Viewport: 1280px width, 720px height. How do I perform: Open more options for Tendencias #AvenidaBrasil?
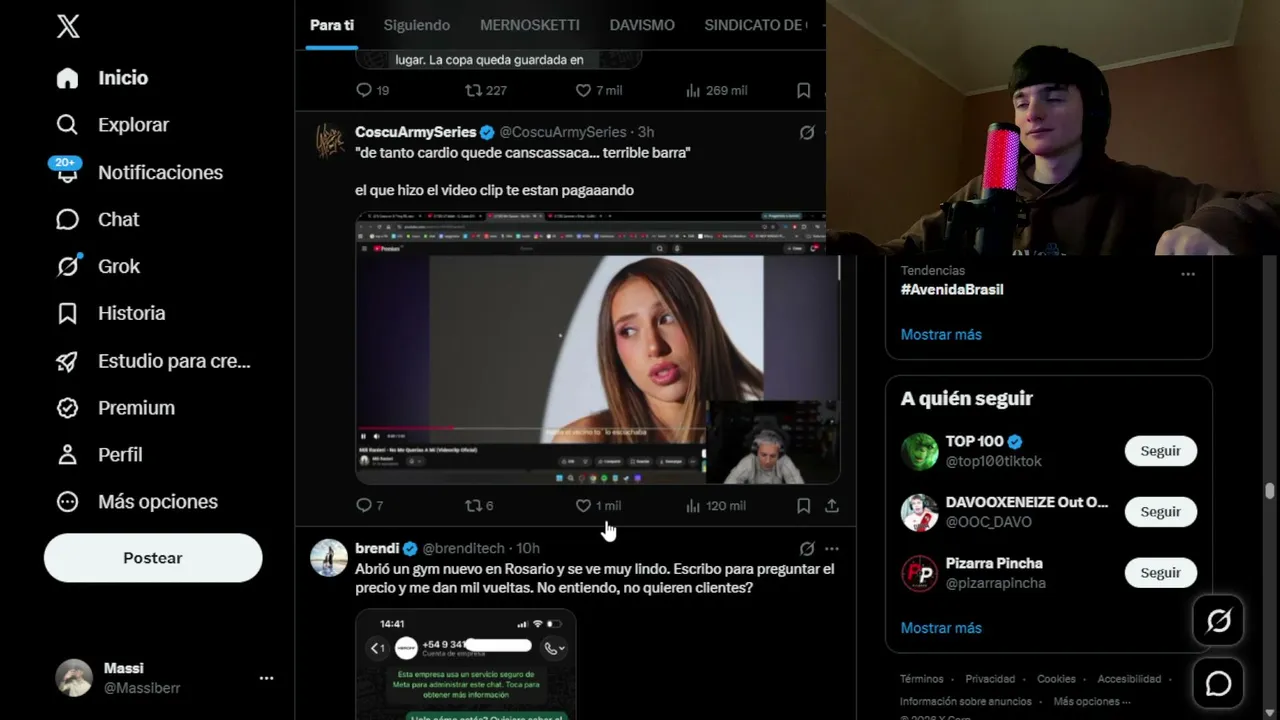click(1188, 274)
